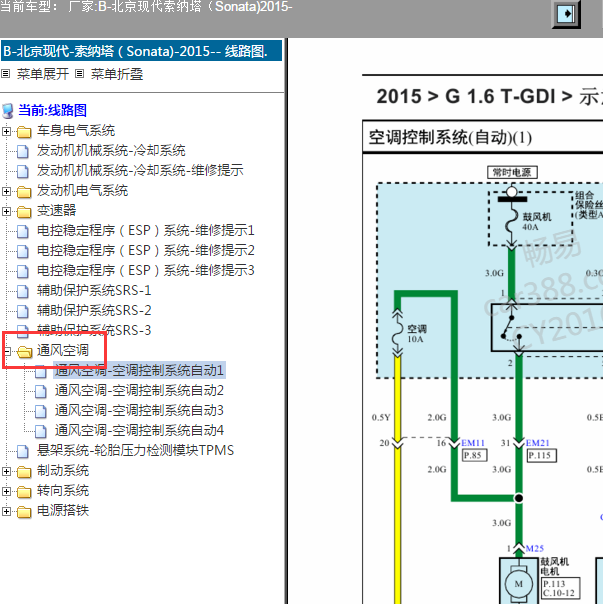
Task: Open 发动机机械系统-冷却系统-维修提示 page
Action: (x=140, y=171)
